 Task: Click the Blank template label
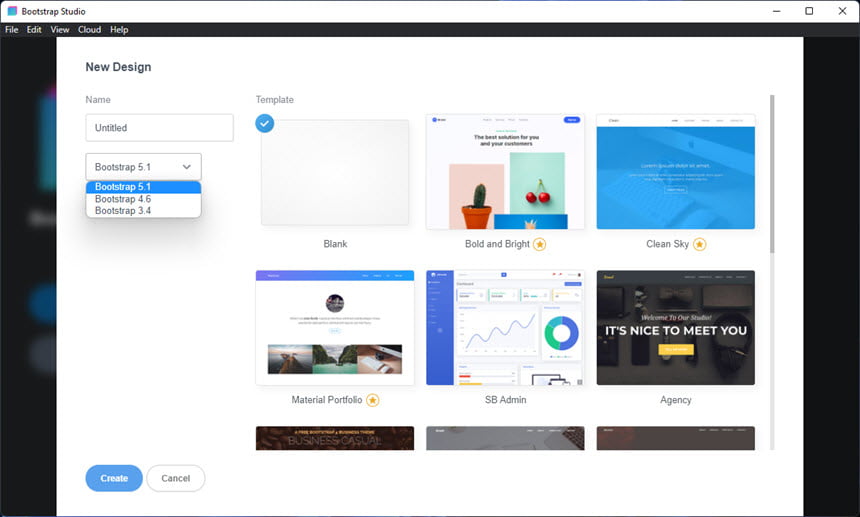click(335, 244)
